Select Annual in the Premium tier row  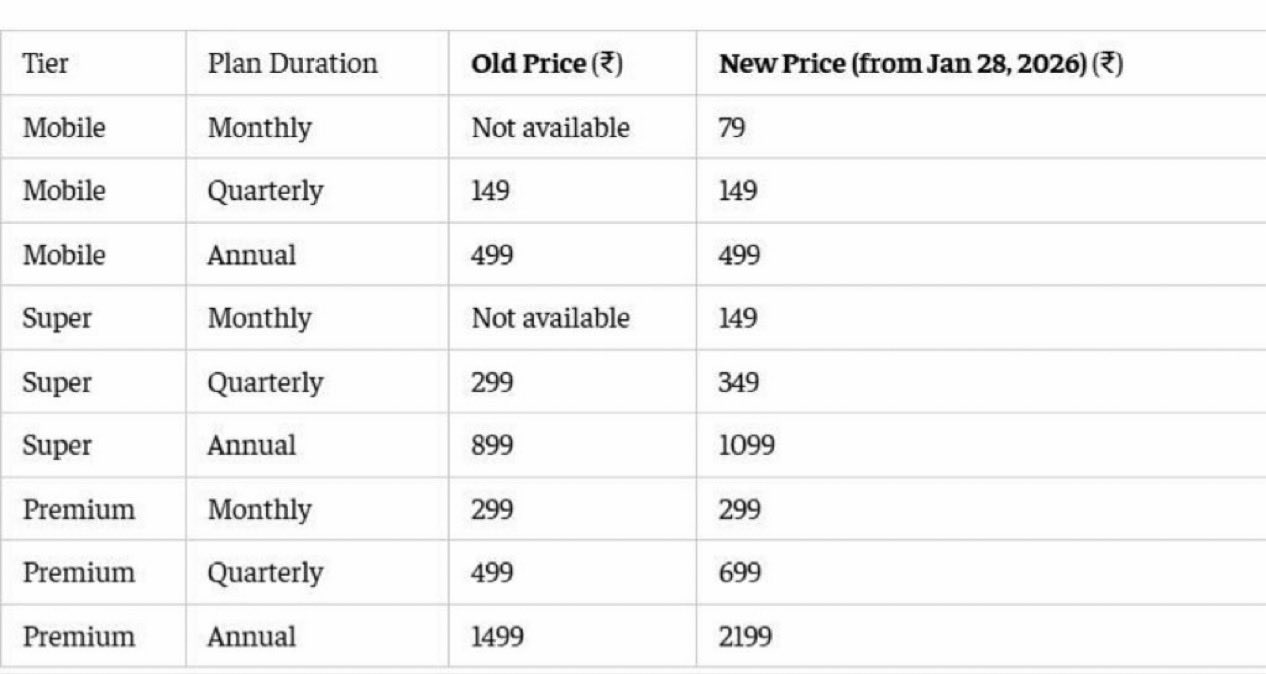[x=251, y=636]
